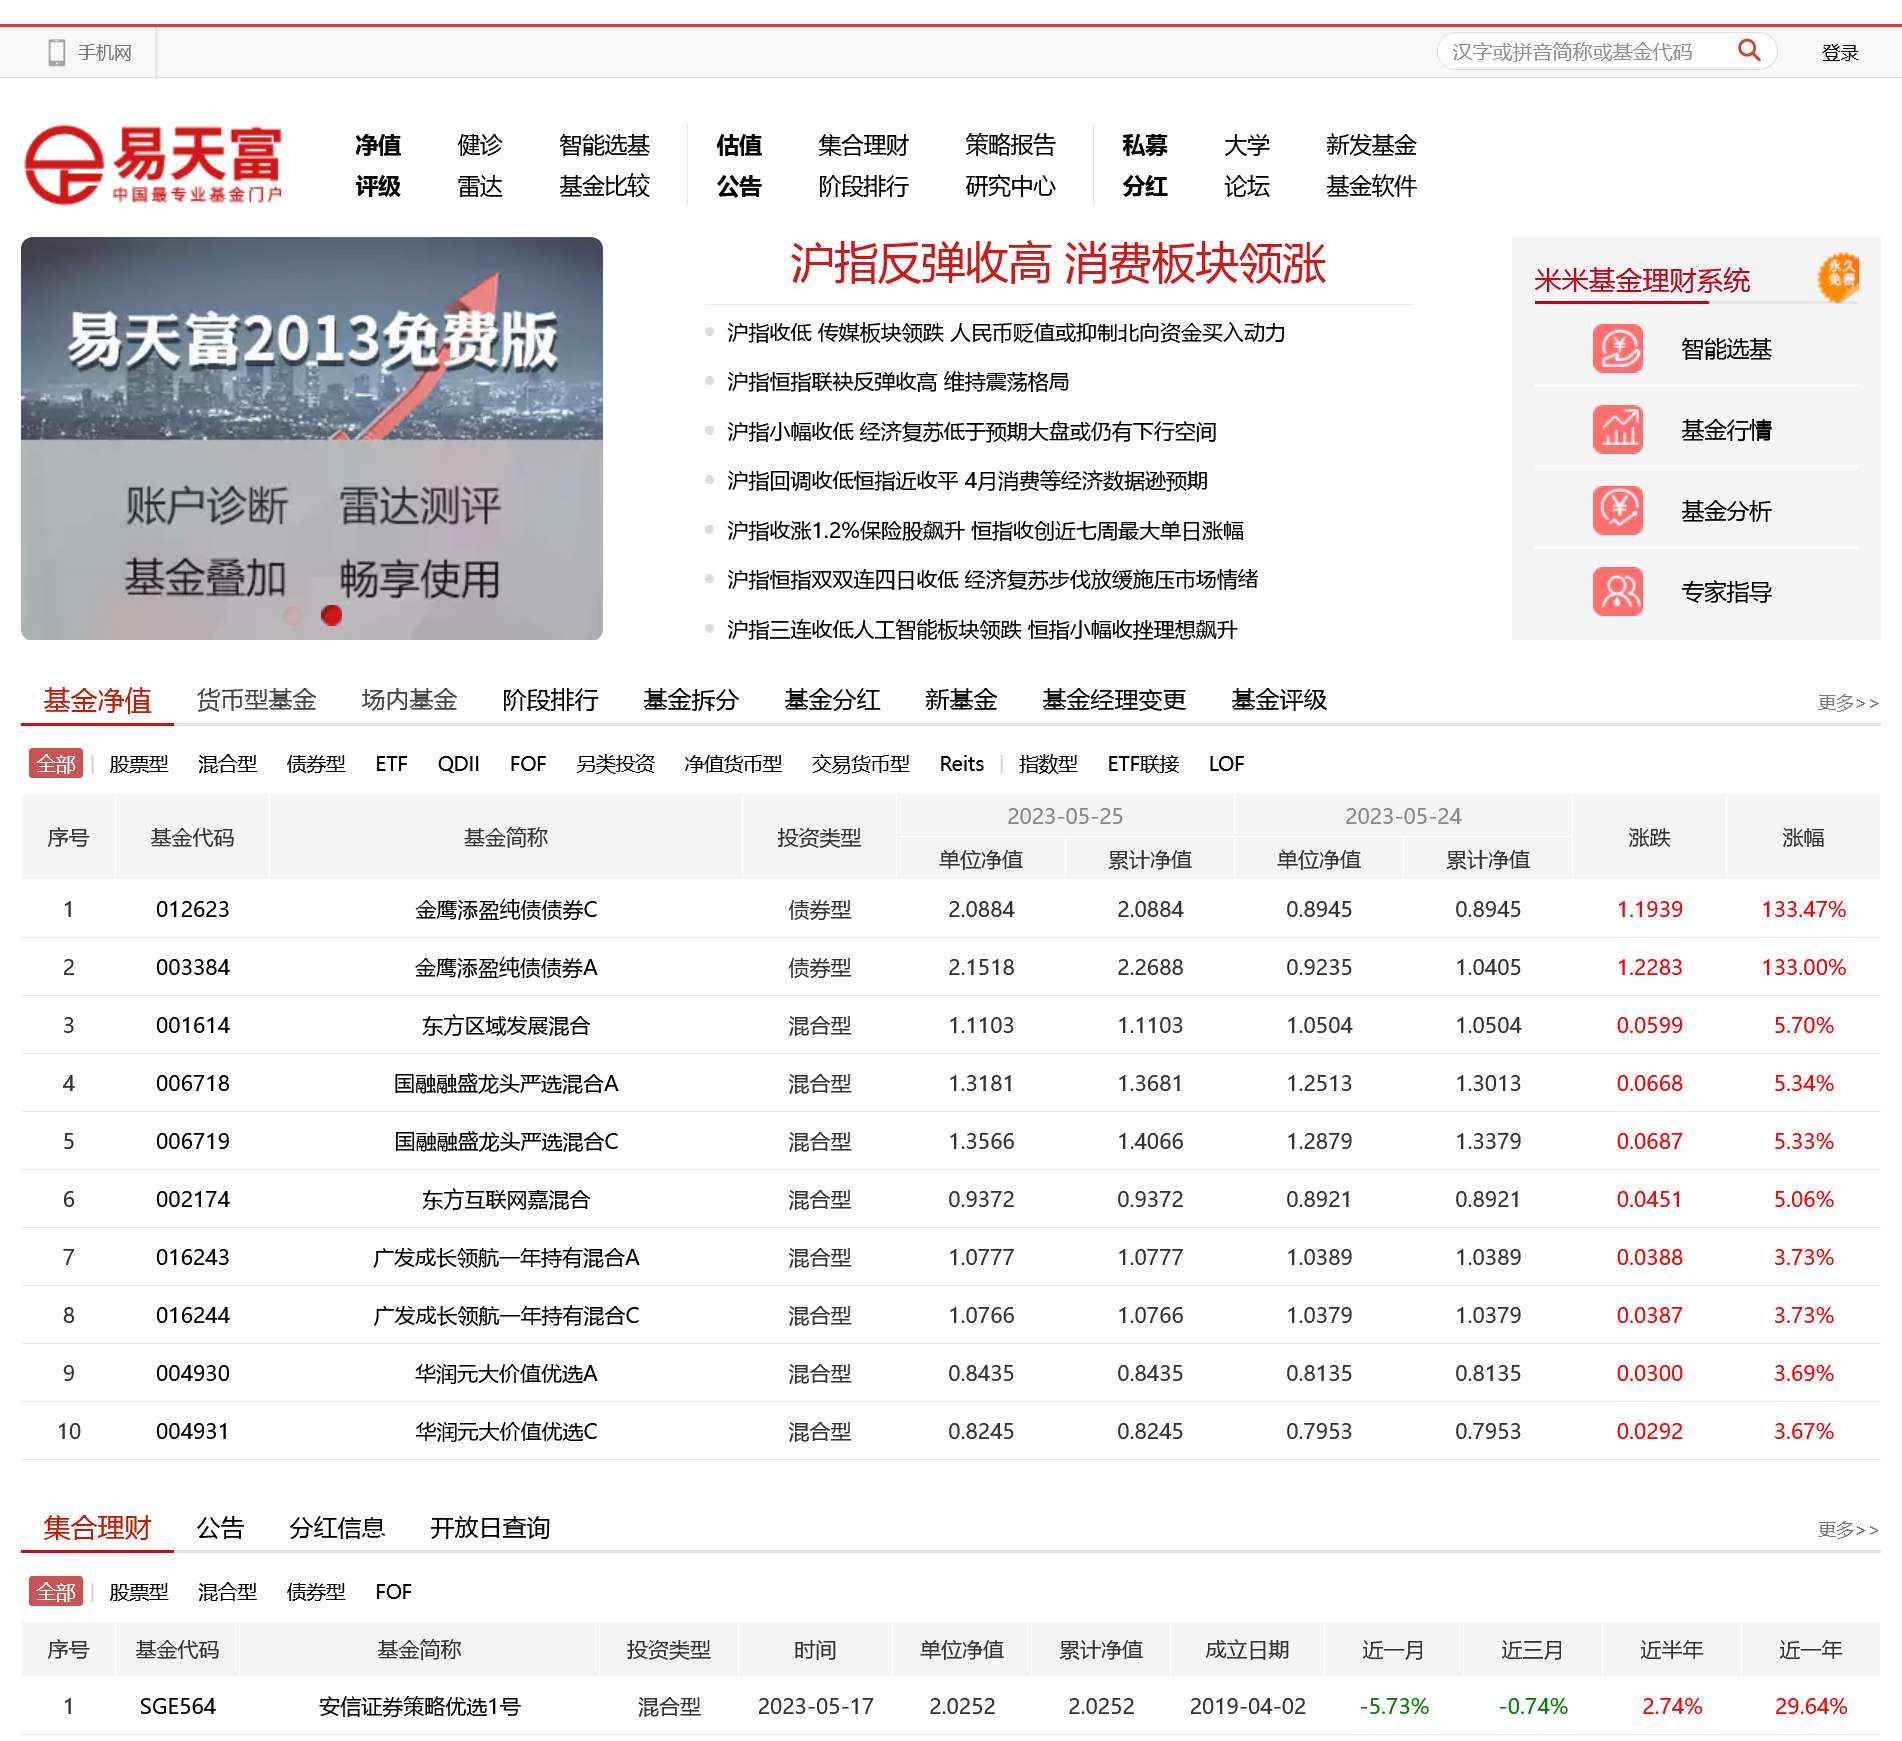Filter funds by QDII
Screen dimensions: 1902x1741
click(459, 764)
